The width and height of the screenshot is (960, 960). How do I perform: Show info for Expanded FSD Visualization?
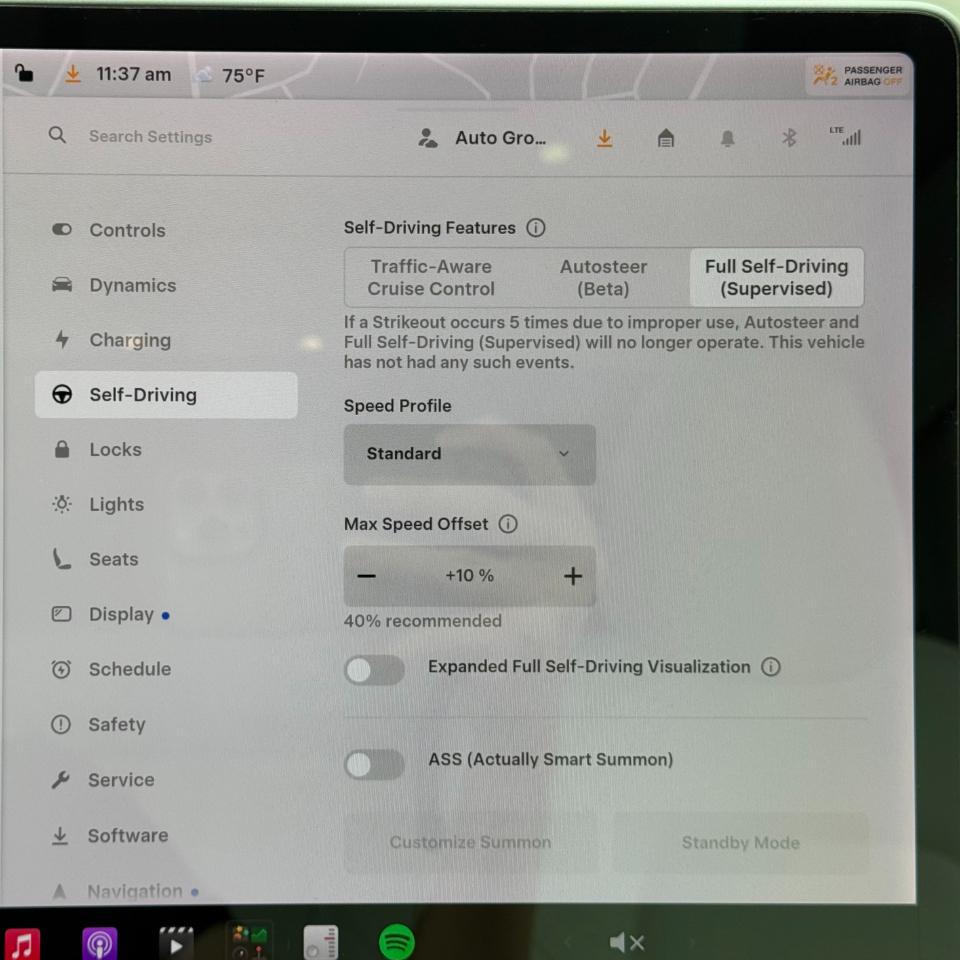pyautogui.click(x=771, y=667)
